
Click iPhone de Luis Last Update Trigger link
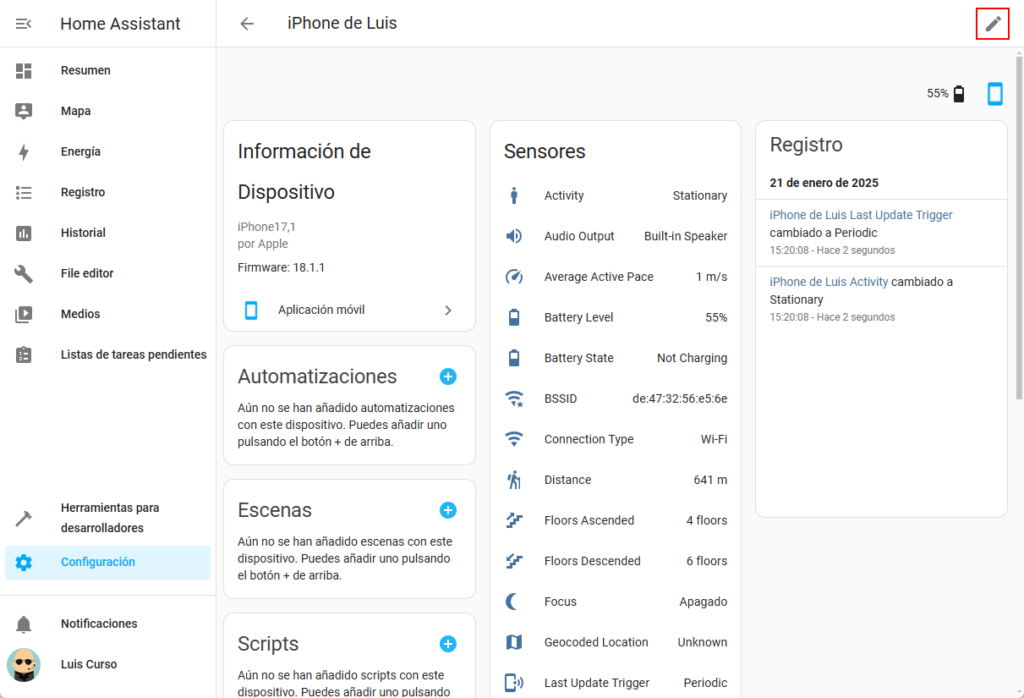tap(861, 215)
